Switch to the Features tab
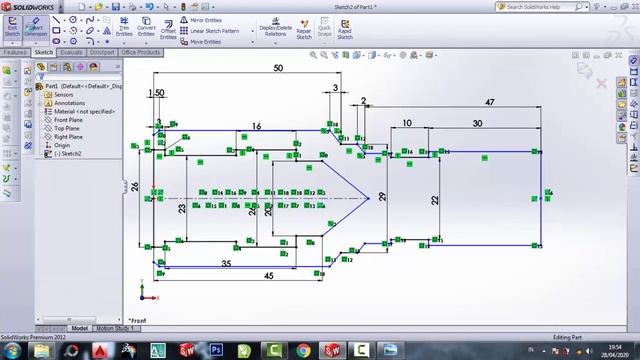The width and height of the screenshot is (640, 360). pyautogui.click(x=15, y=52)
